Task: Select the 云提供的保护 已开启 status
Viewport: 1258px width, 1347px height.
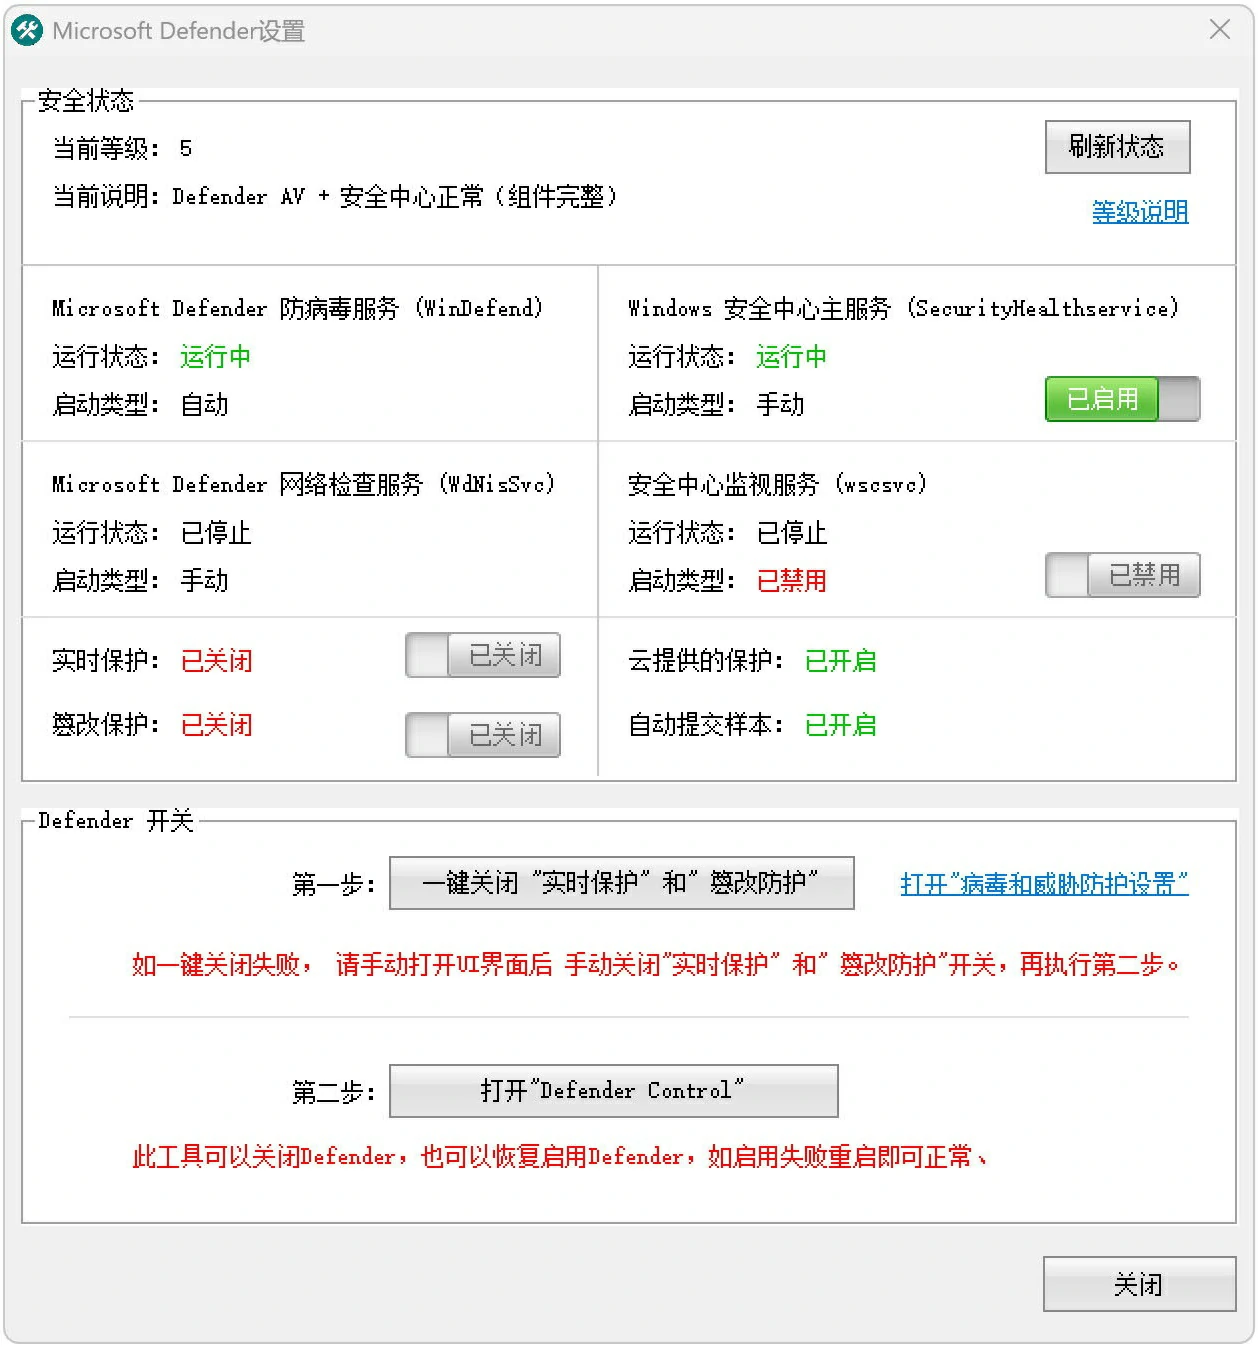Action: click(x=840, y=660)
